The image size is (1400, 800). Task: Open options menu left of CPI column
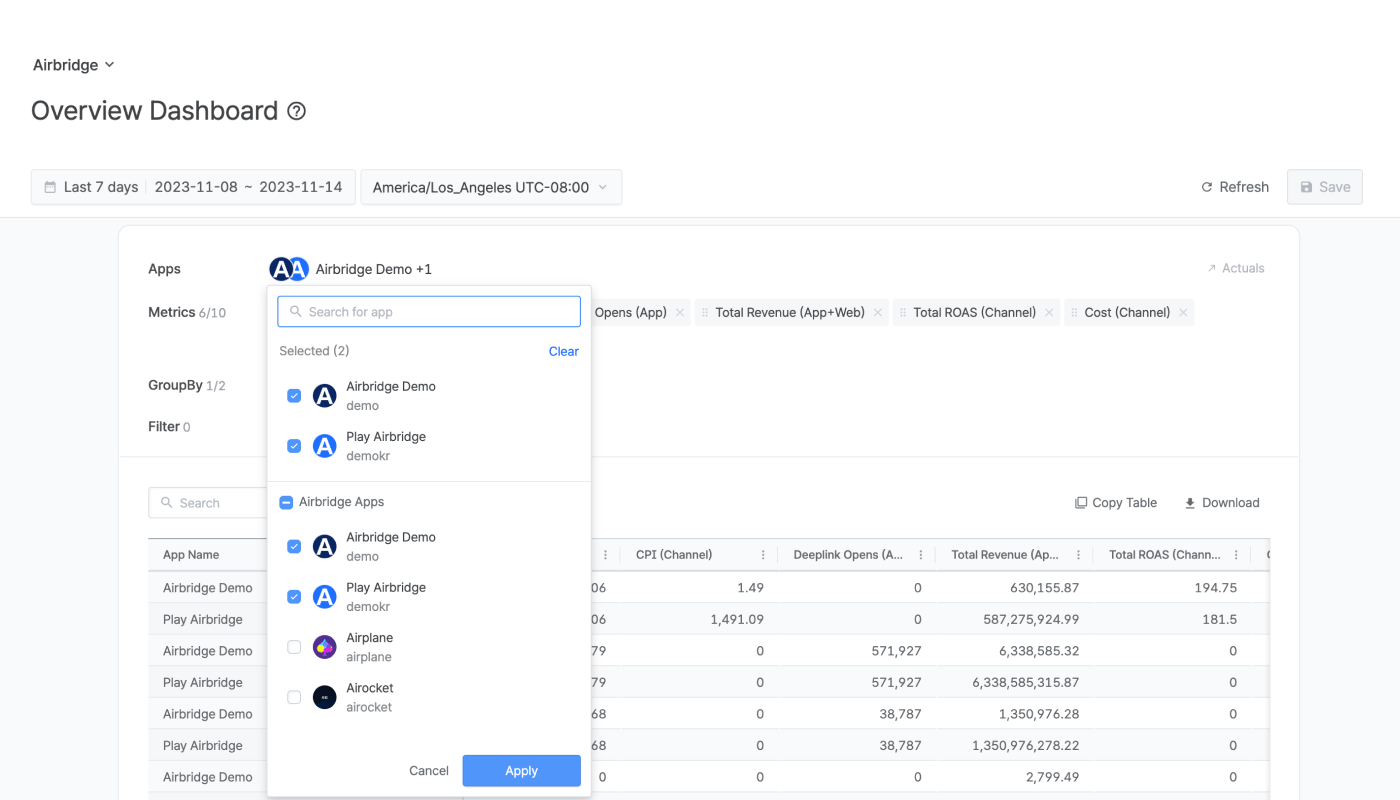coord(605,555)
